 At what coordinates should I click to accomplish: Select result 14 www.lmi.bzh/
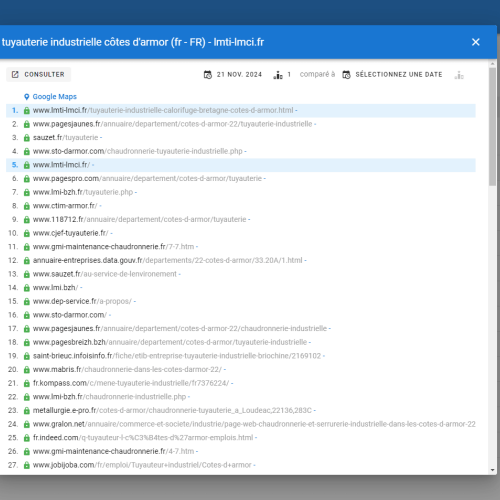pyautogui.click(x=55, y=288)
